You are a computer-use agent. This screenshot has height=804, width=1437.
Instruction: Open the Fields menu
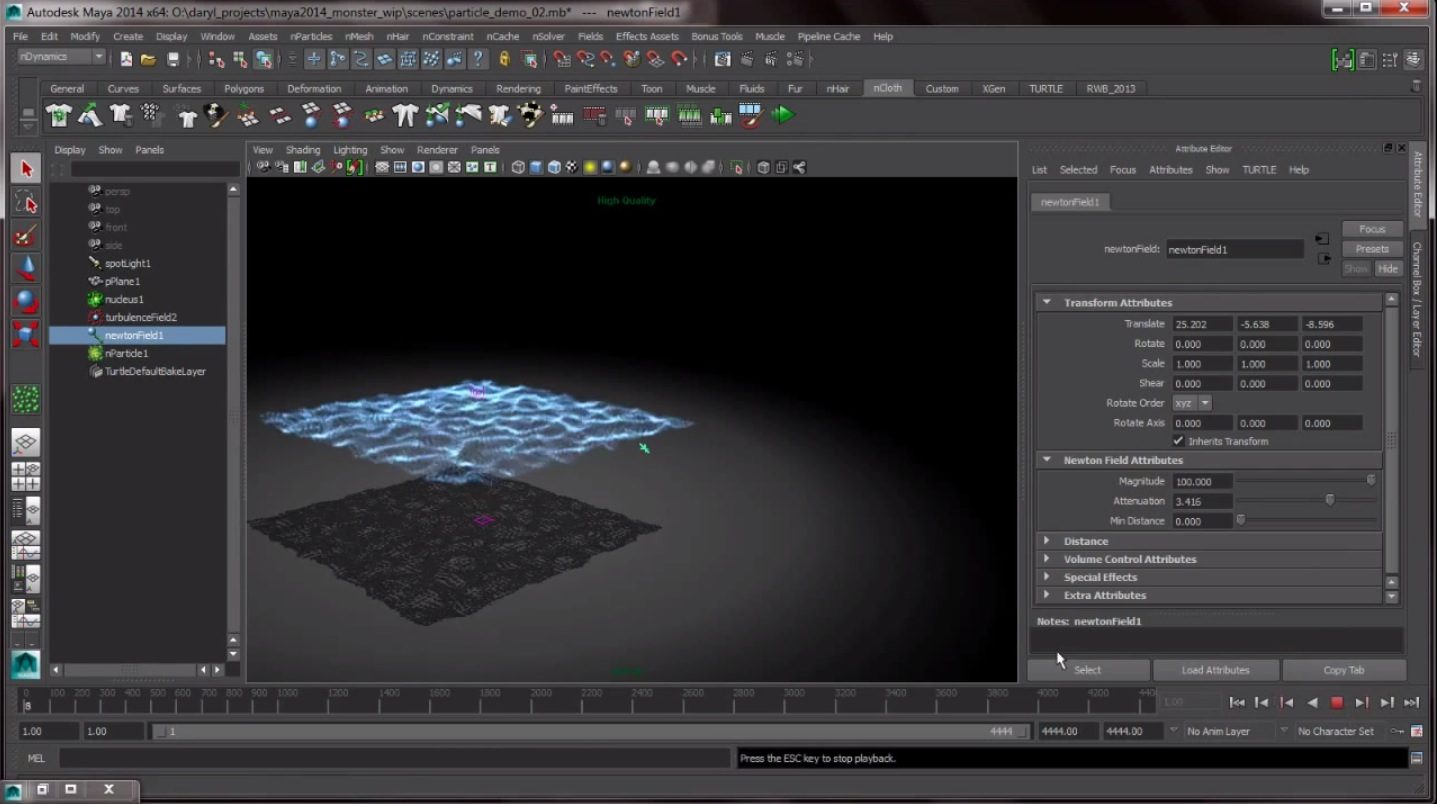590,36
